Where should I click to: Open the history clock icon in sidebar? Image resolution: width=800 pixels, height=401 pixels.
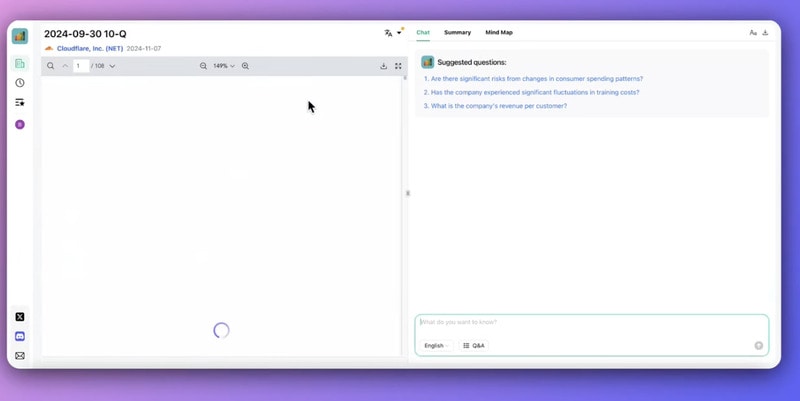coord(20,83)
